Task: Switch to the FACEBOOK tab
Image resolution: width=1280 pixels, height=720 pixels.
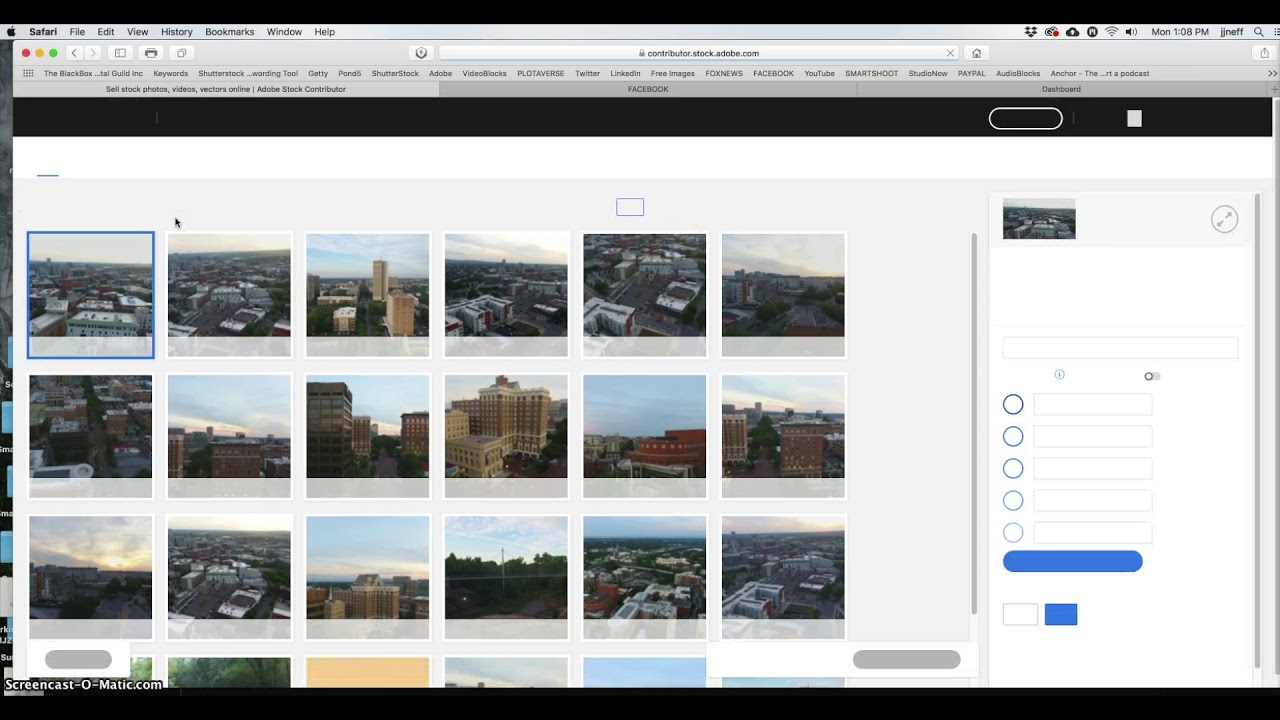Action: (x=648, y=89)
